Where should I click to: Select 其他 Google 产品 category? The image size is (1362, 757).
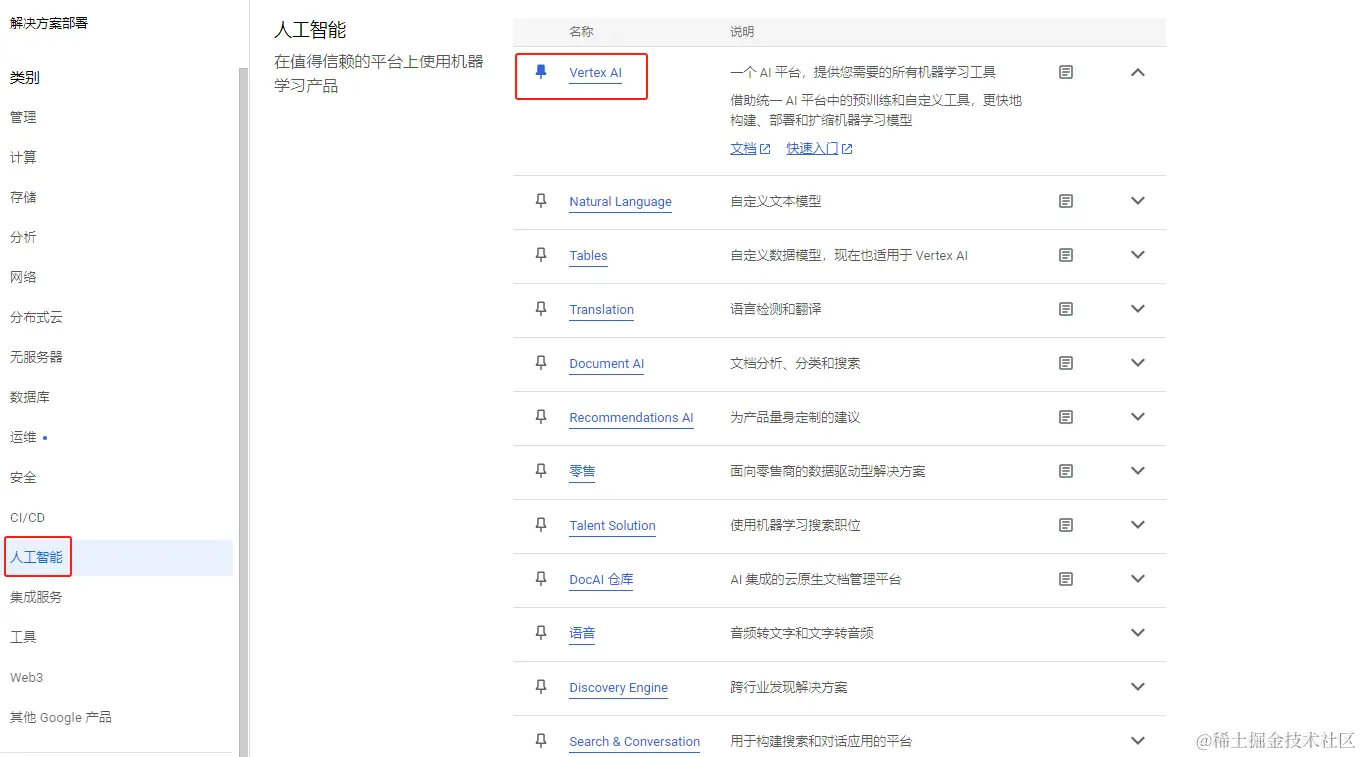pos(61,717)
